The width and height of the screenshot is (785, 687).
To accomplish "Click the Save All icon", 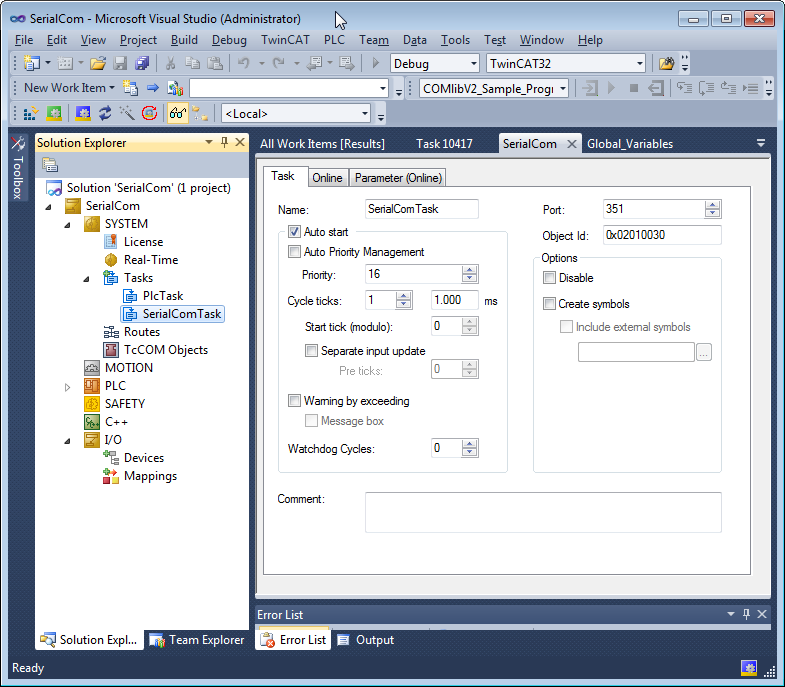I will pyautogui.click(x=142, y=63).
